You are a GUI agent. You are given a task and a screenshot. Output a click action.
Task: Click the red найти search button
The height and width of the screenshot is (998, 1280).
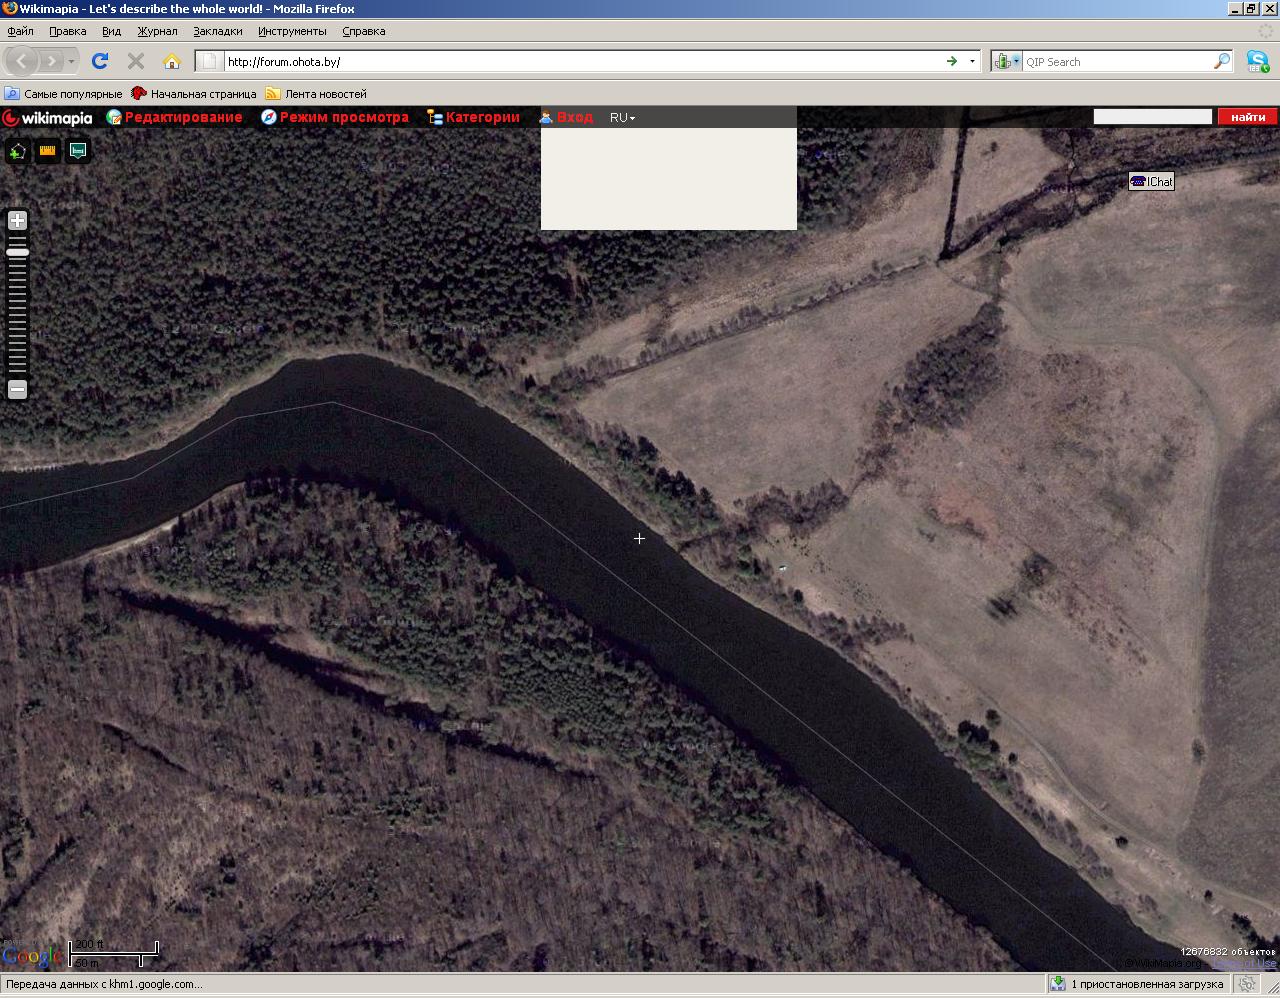[x=1247, y=117]
